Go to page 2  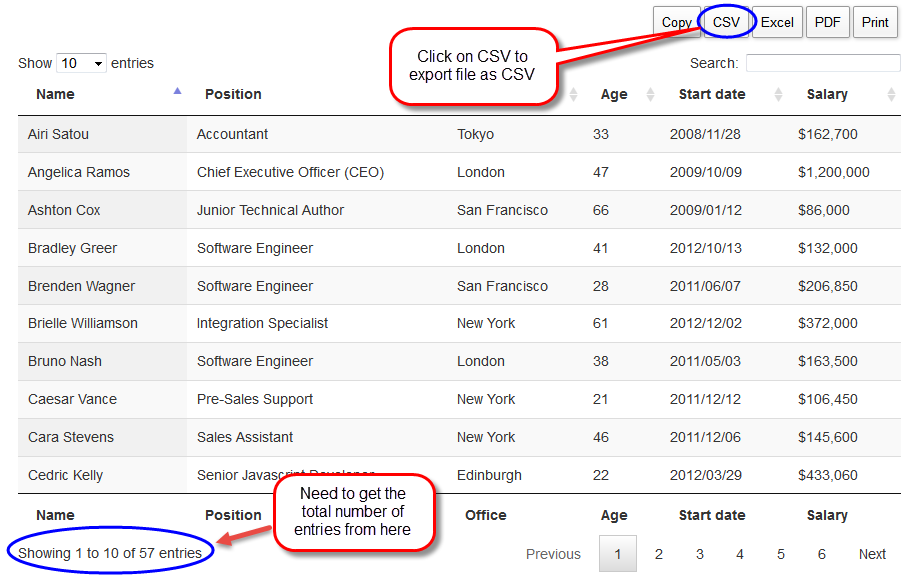coord(659,554)
